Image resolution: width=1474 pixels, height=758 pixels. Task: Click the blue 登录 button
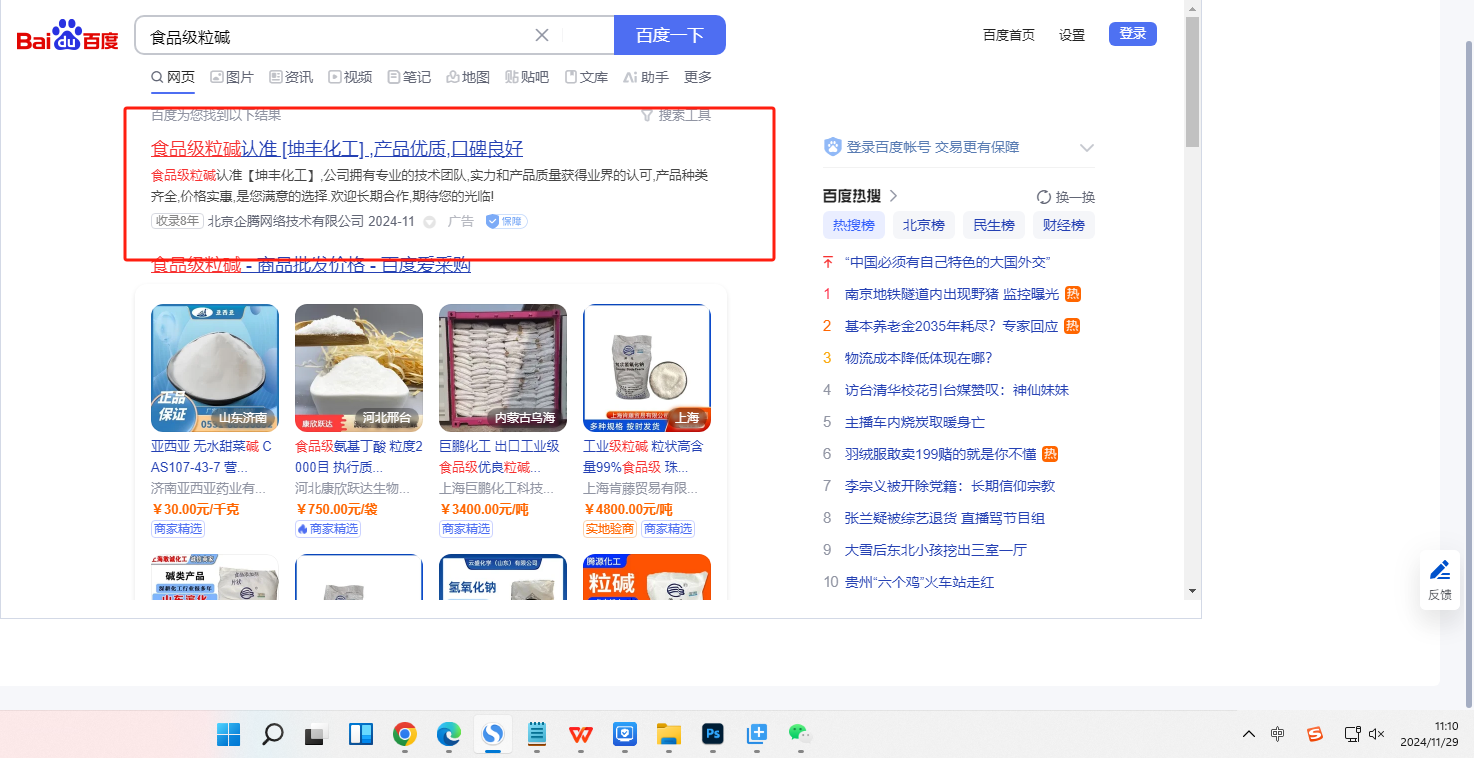click(1133, 34)
